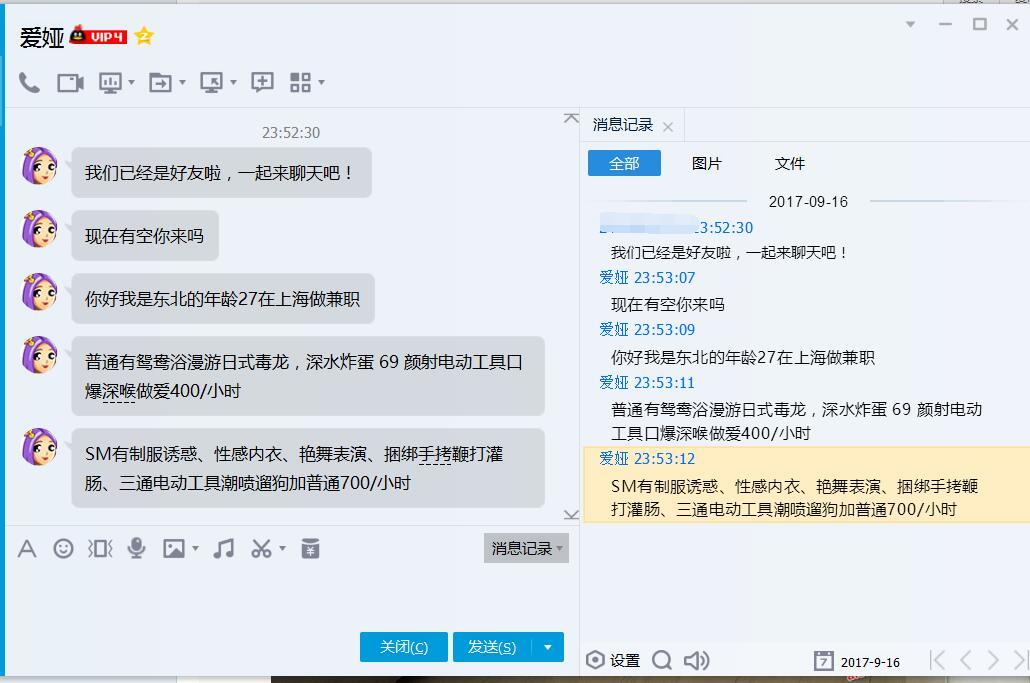Screen dimensions: 1030x683
Task: Click the search magnifier in the record panel
Action: pyautogui.click(x=662, y=660)
